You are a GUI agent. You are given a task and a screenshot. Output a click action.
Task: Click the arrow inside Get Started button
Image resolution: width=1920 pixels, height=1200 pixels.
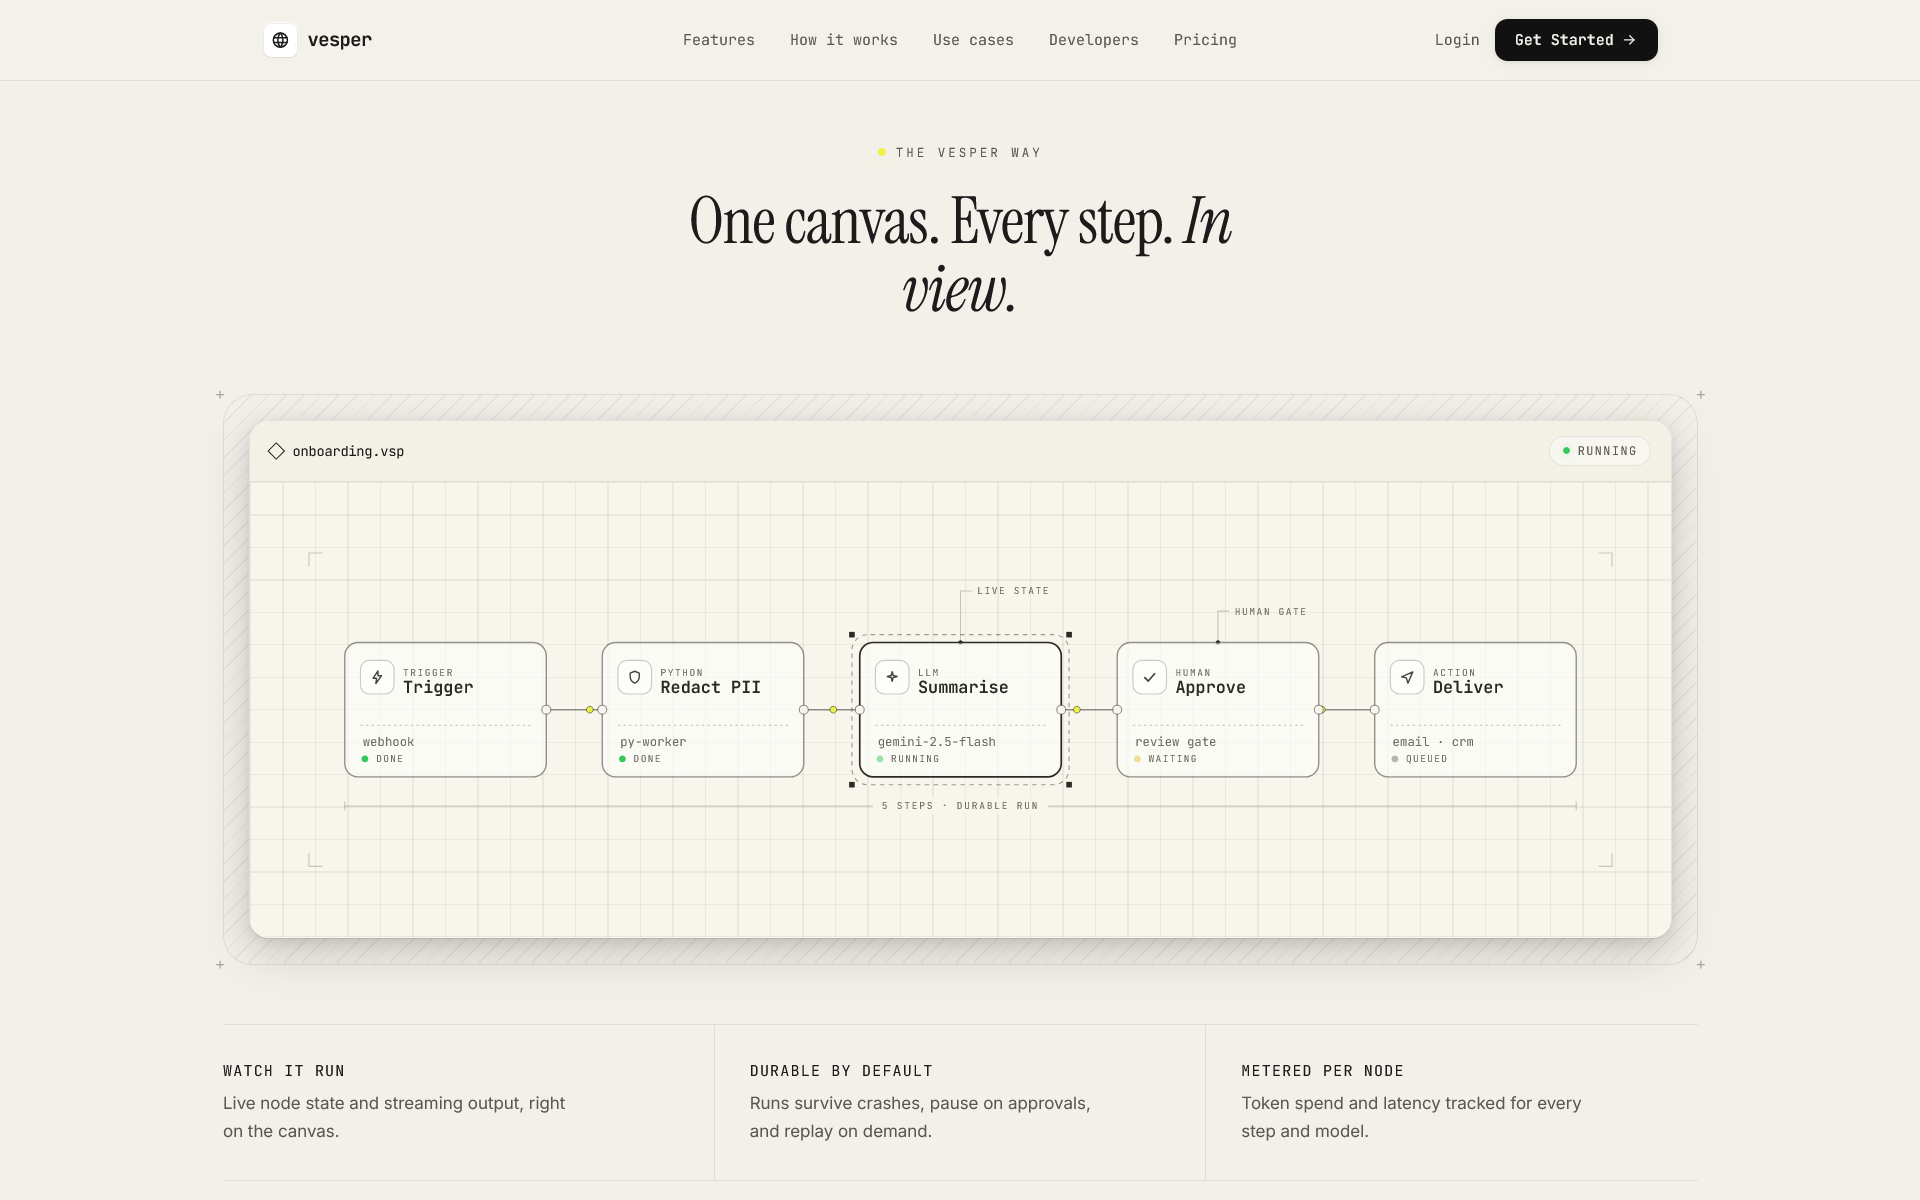click(x=1629, y=40)
